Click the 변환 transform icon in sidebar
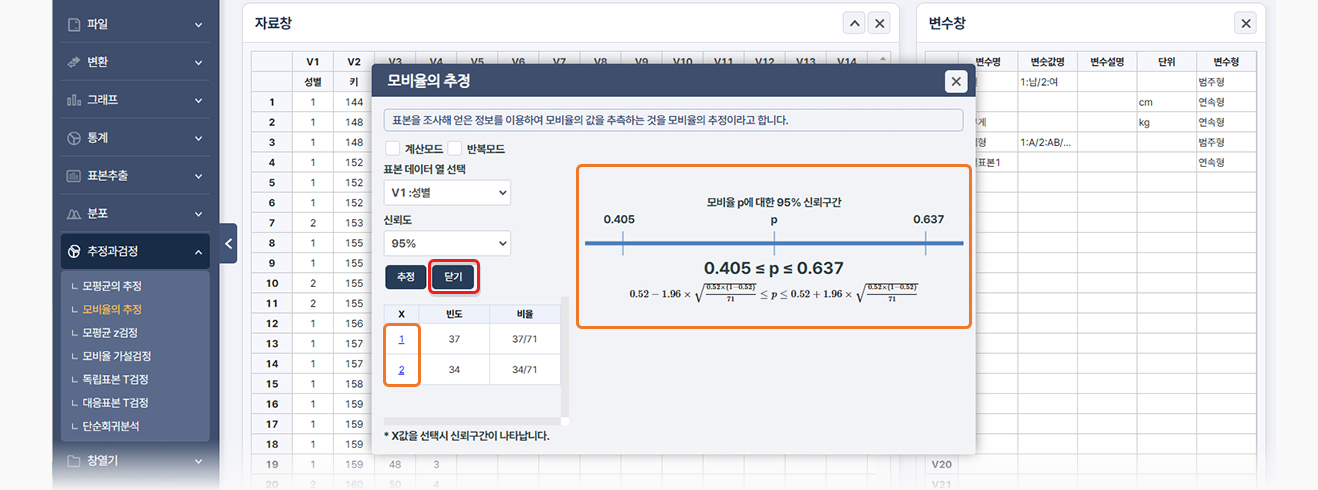 coord(73,62)
